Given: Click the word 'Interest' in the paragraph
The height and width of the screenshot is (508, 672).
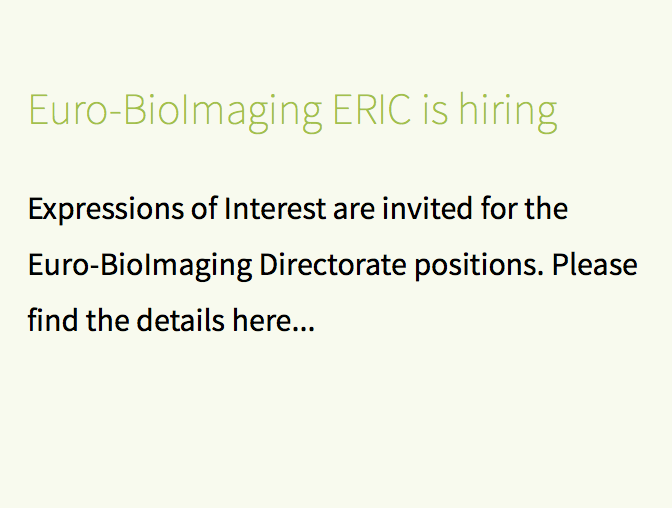Looking at the screenshot, I should click(x=275, y=208).
